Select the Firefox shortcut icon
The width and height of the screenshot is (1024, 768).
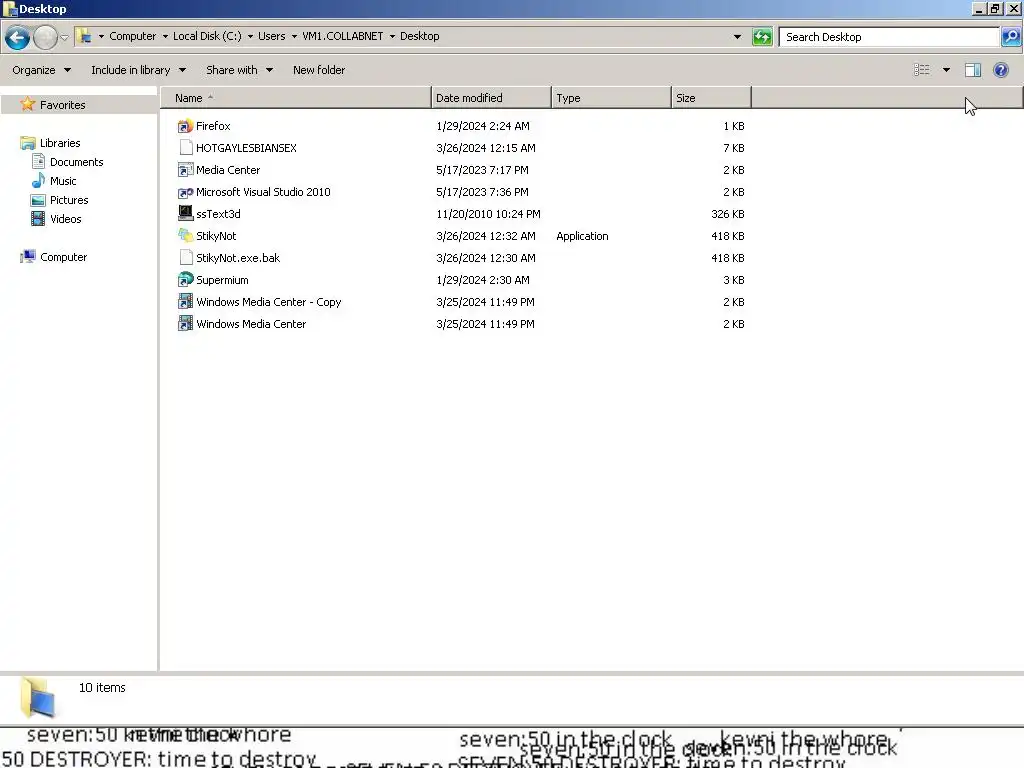[x=185, y=126]
